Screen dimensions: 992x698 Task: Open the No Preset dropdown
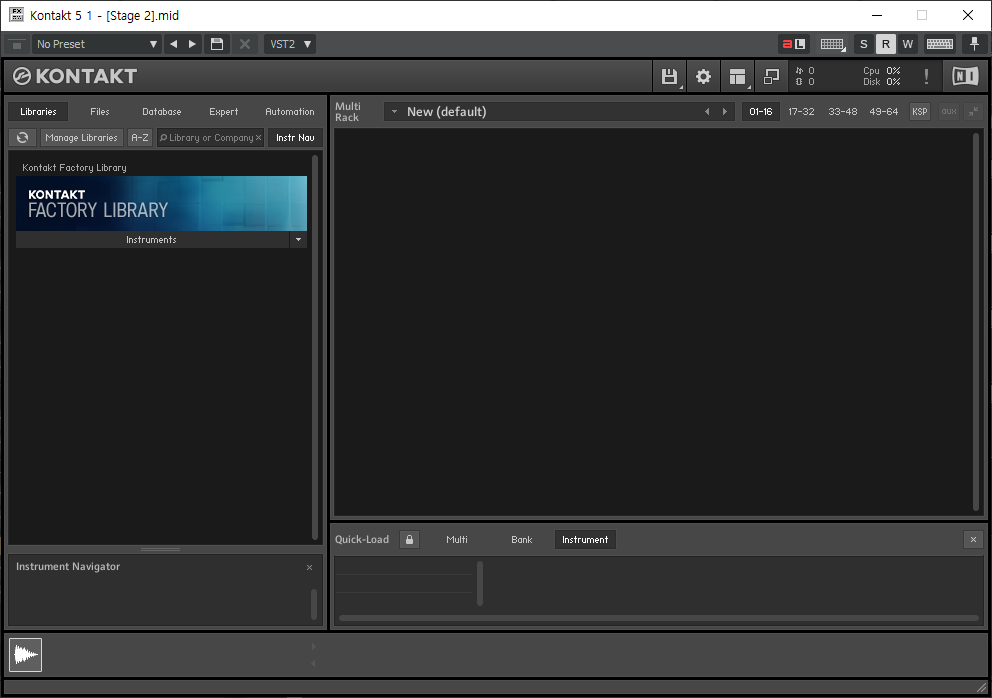97,44
